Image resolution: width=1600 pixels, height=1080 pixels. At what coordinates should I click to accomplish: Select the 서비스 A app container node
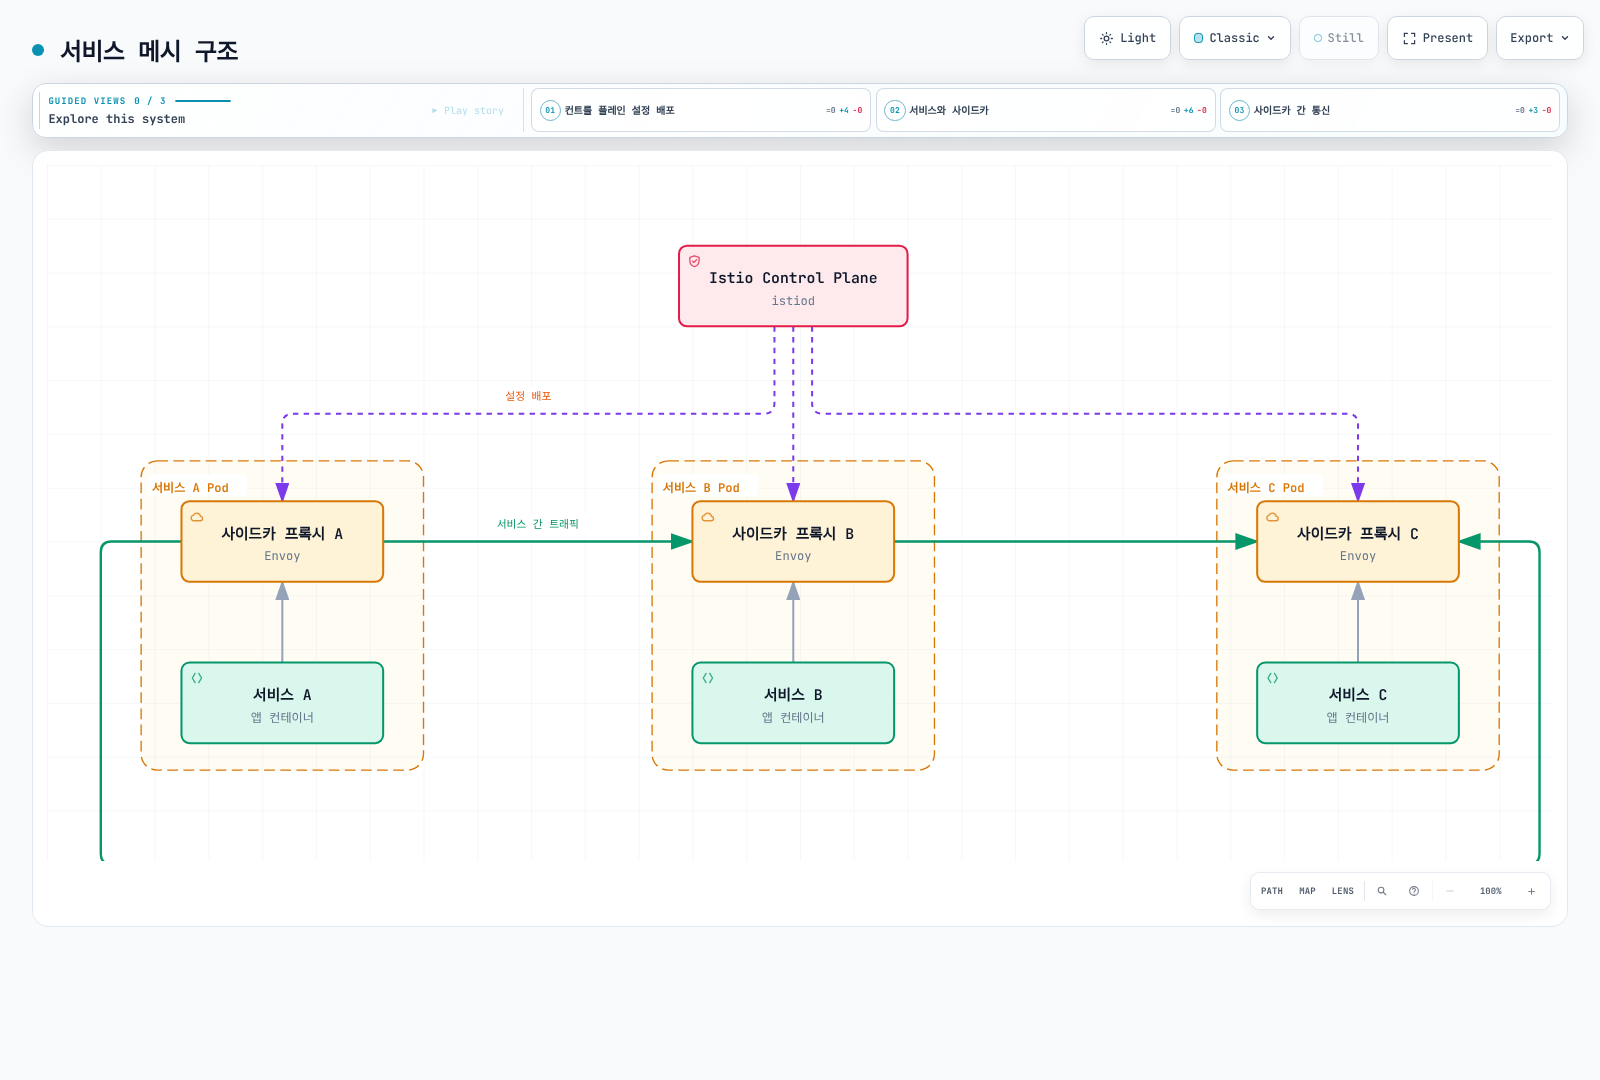pos(282,703)
